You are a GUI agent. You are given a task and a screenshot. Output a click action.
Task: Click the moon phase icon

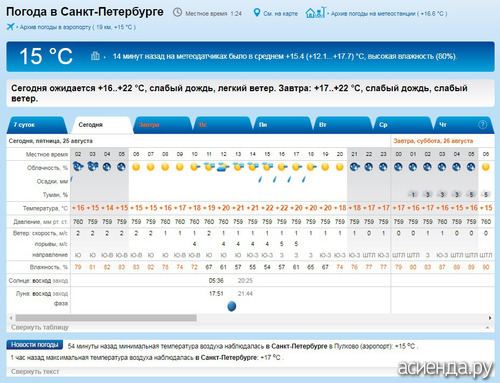(x=232, y=306)
